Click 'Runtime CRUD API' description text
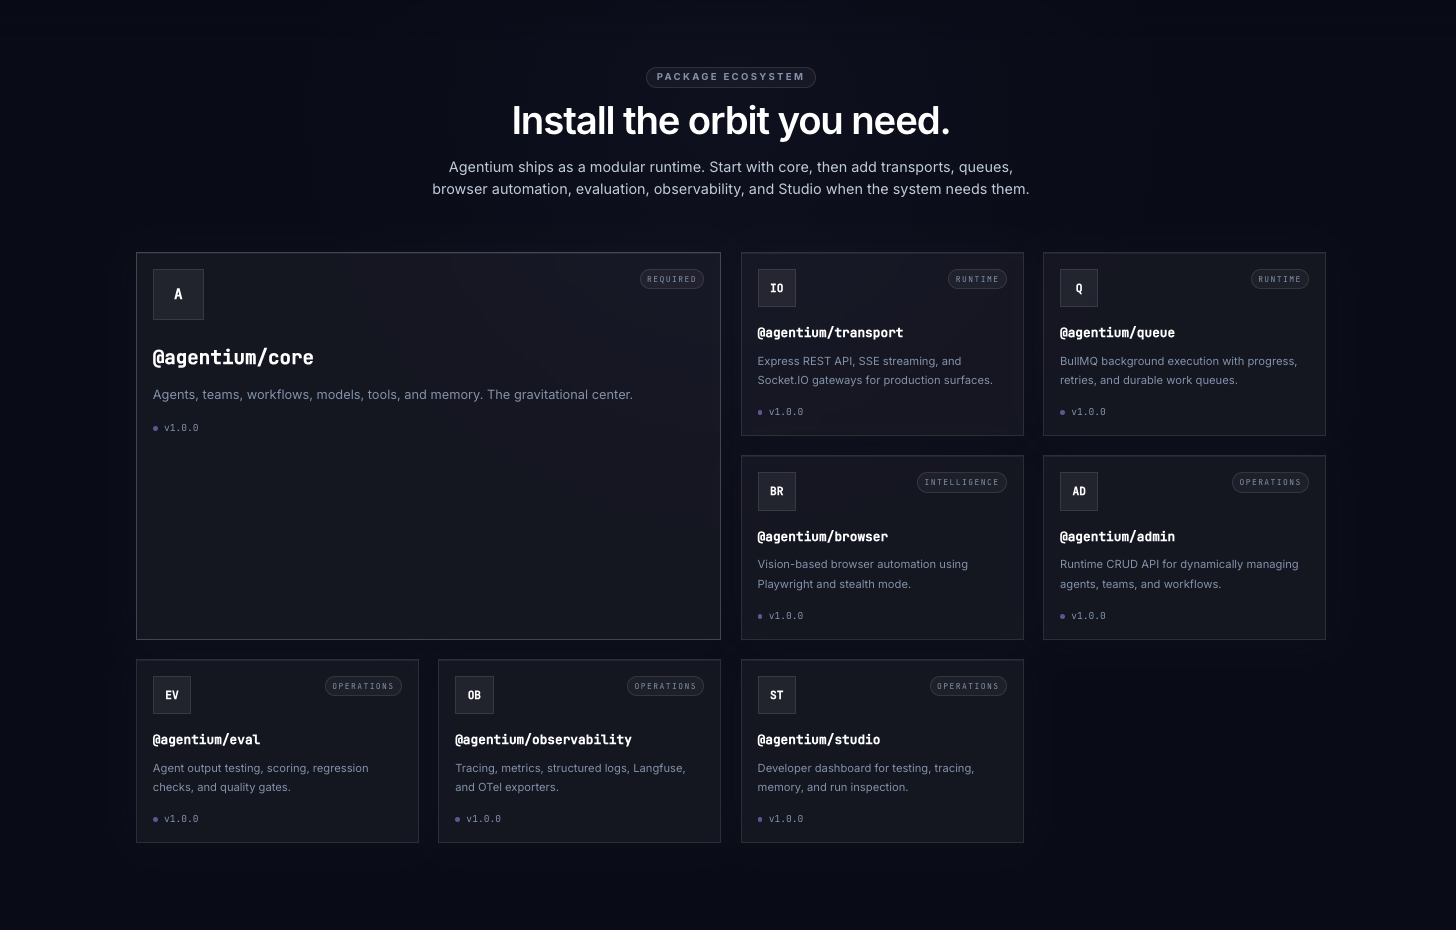This screenshot has height=930, width=1456. pos(1179,574)
